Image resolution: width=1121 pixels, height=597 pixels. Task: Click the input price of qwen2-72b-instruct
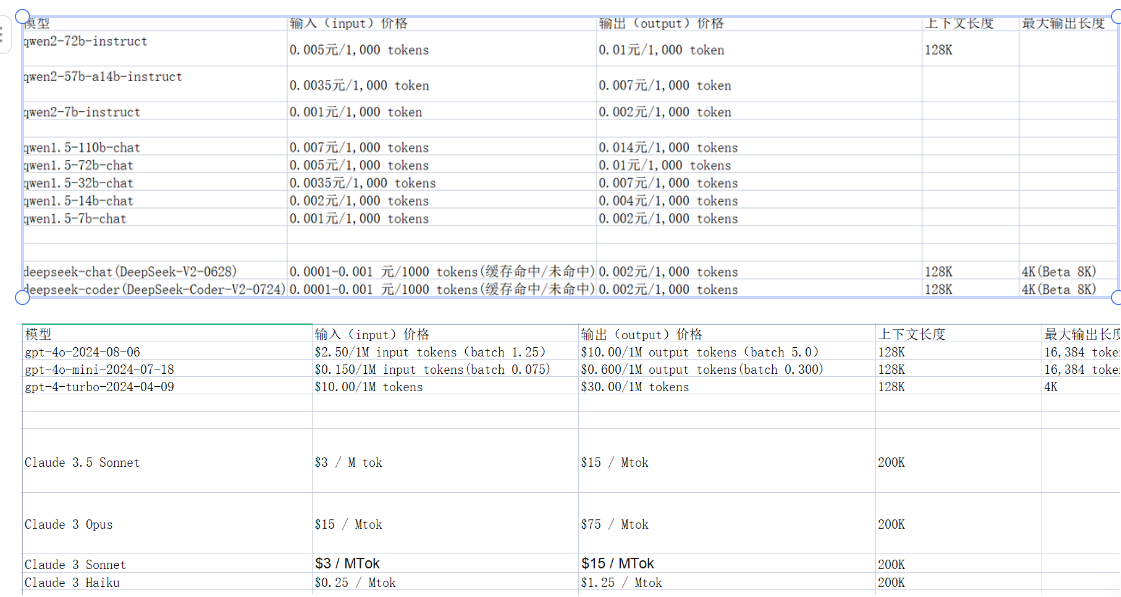pyautogui.click(x=360, y=50)
